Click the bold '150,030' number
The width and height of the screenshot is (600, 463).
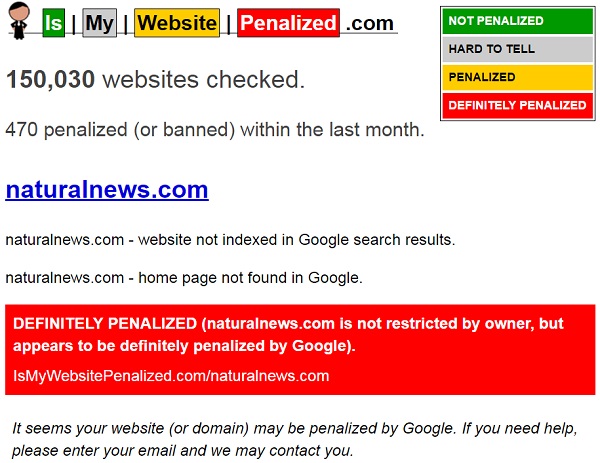click(50, 80)
